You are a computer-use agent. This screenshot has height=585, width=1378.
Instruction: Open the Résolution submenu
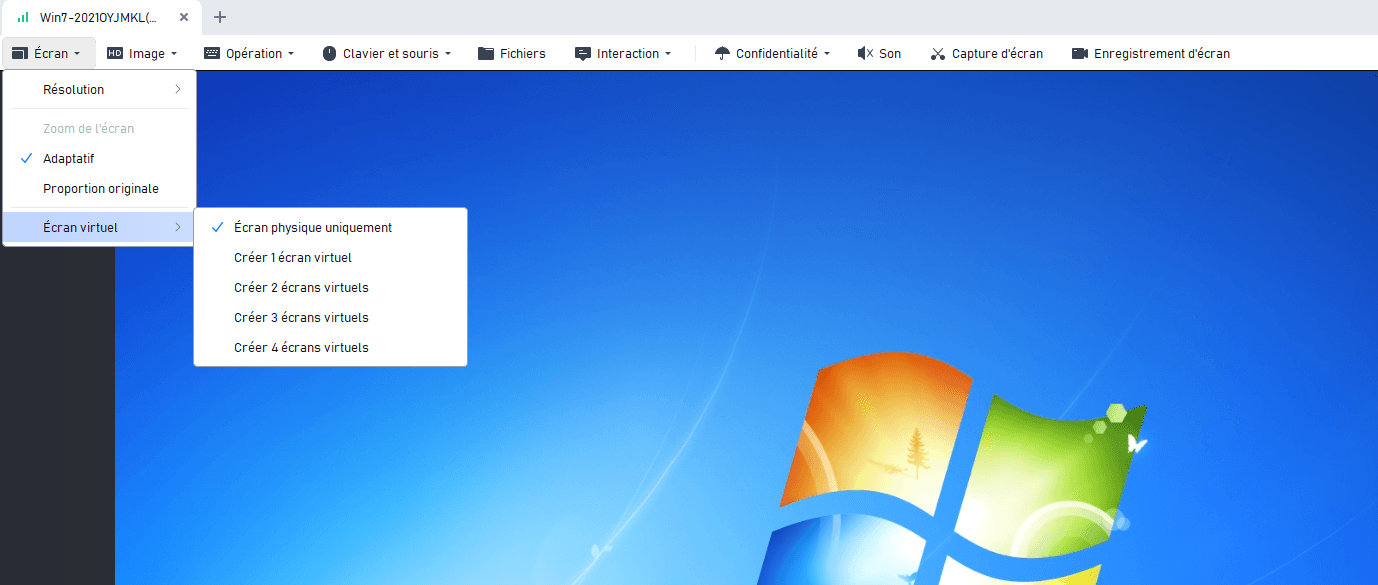[100, 90]
